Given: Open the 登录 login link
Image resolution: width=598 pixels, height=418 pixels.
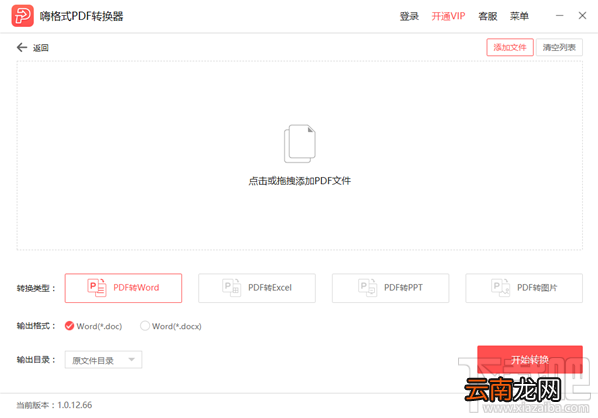Looking at the screenshot, I should coord(409,16).
